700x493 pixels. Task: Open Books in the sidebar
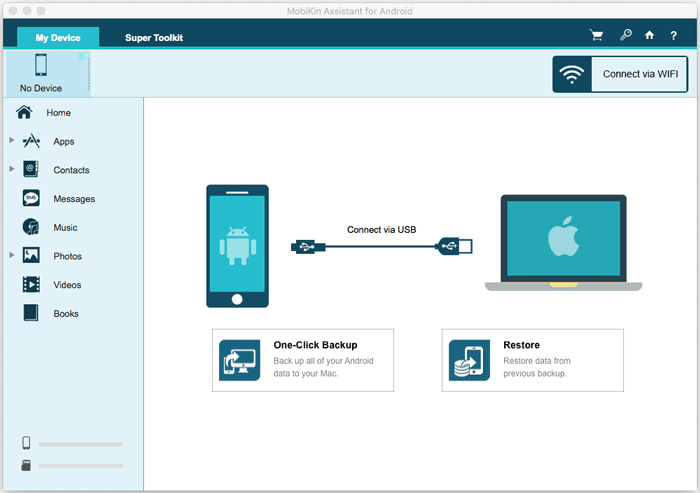66,313
